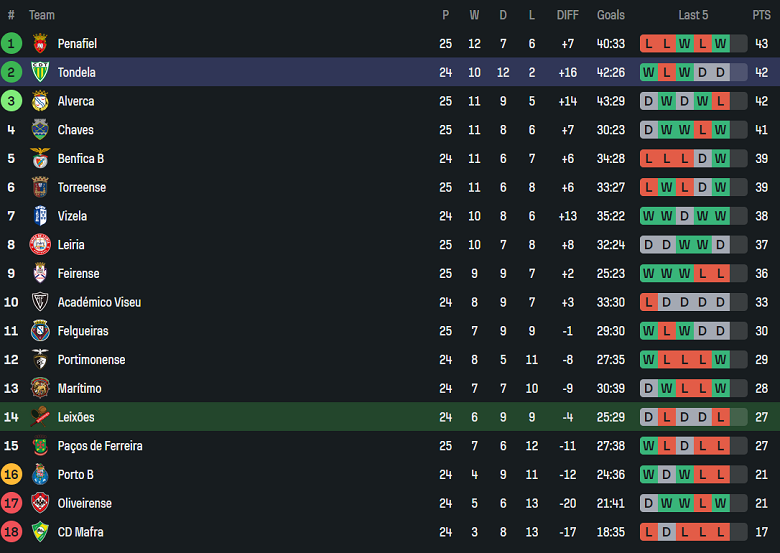Open the Chaves team link
This screenshot has height=553, width=780.
75,130
